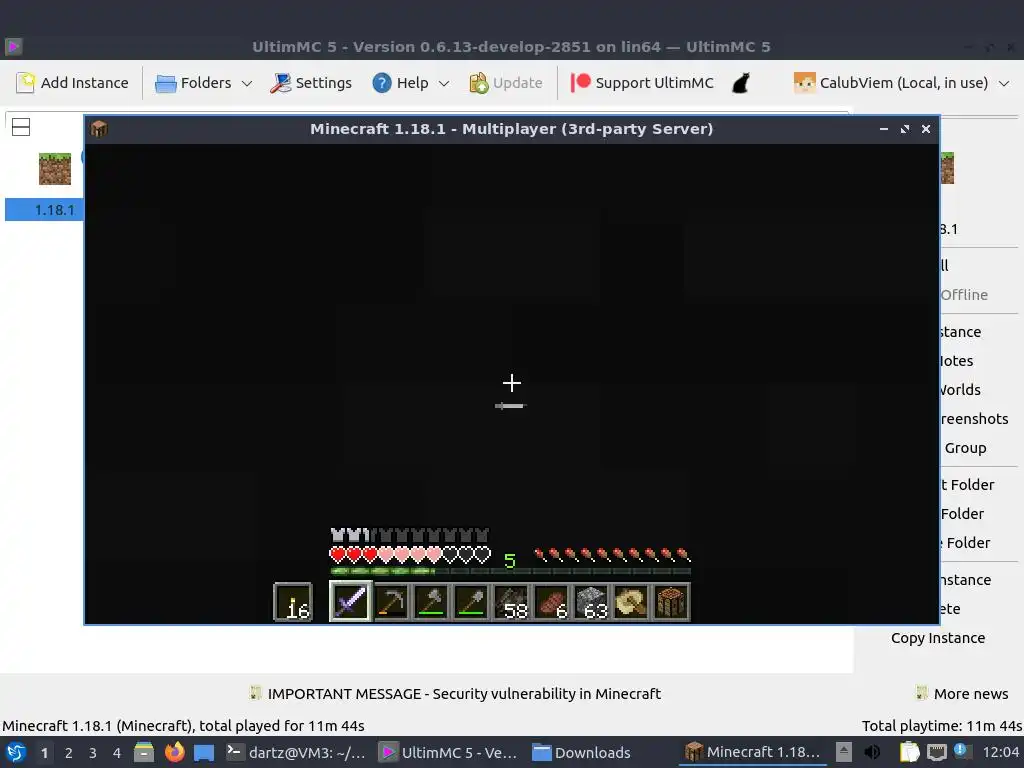
Task: Click the network tray icon
Action: point(936,752)
